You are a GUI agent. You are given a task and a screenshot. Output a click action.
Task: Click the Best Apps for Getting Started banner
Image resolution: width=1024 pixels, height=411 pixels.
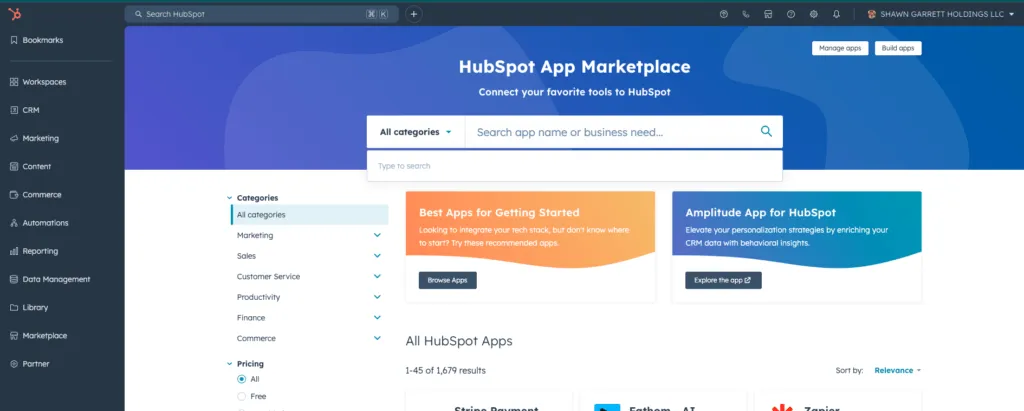(x=530, y=247)
